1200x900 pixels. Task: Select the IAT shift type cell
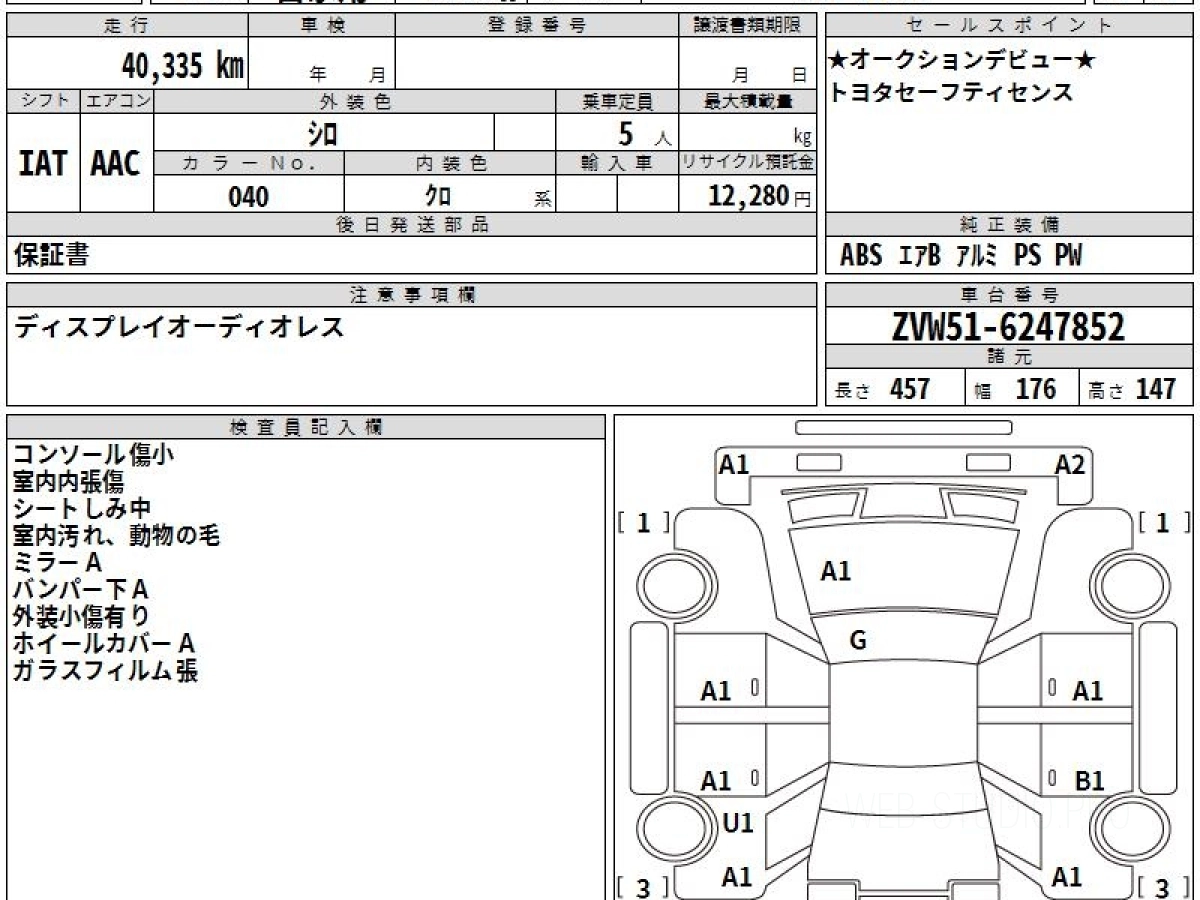tap(43, 163)
